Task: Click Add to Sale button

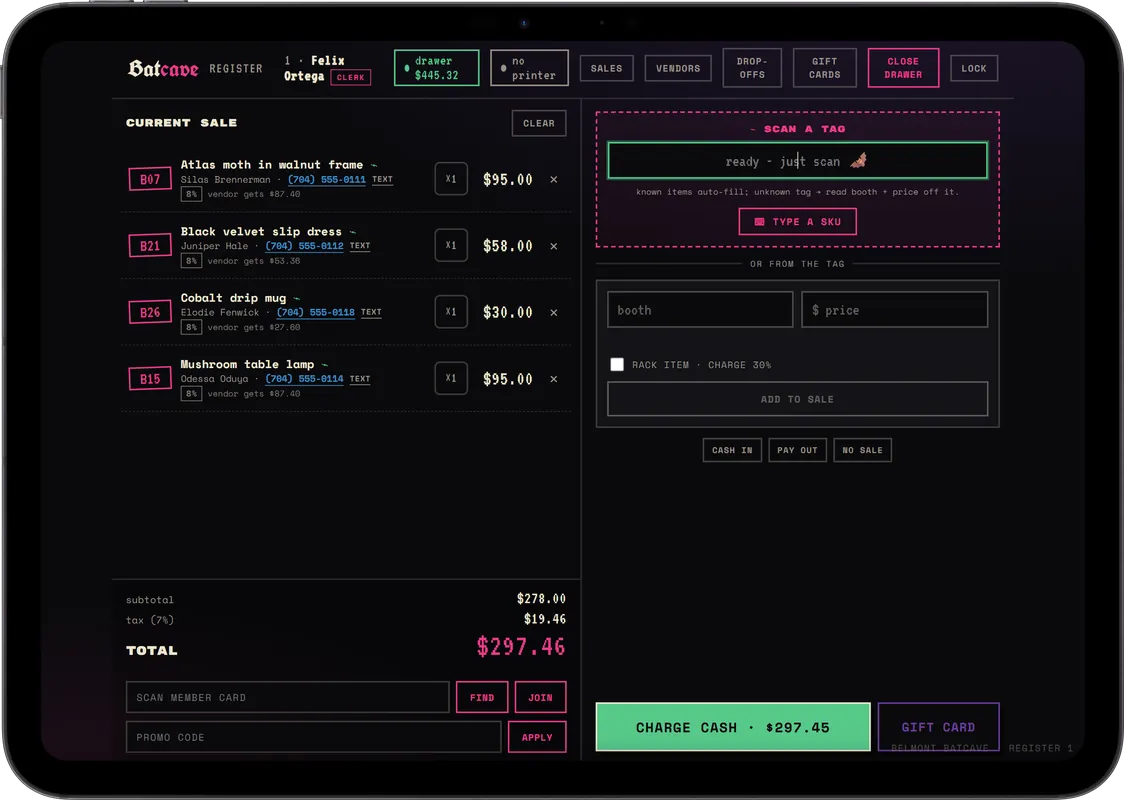Action: [797, 399]
